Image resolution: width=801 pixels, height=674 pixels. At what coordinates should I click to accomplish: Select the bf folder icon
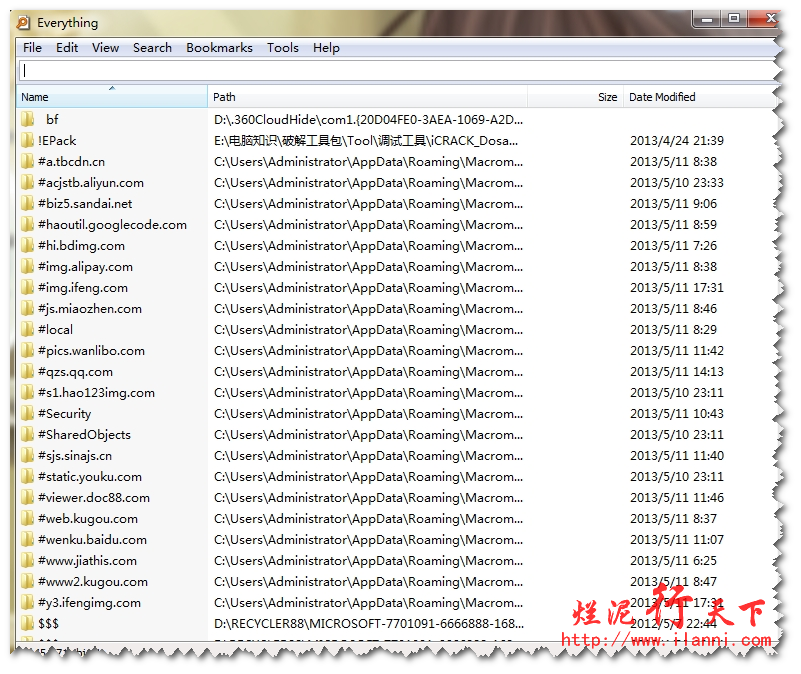click(x=28, y=120)
